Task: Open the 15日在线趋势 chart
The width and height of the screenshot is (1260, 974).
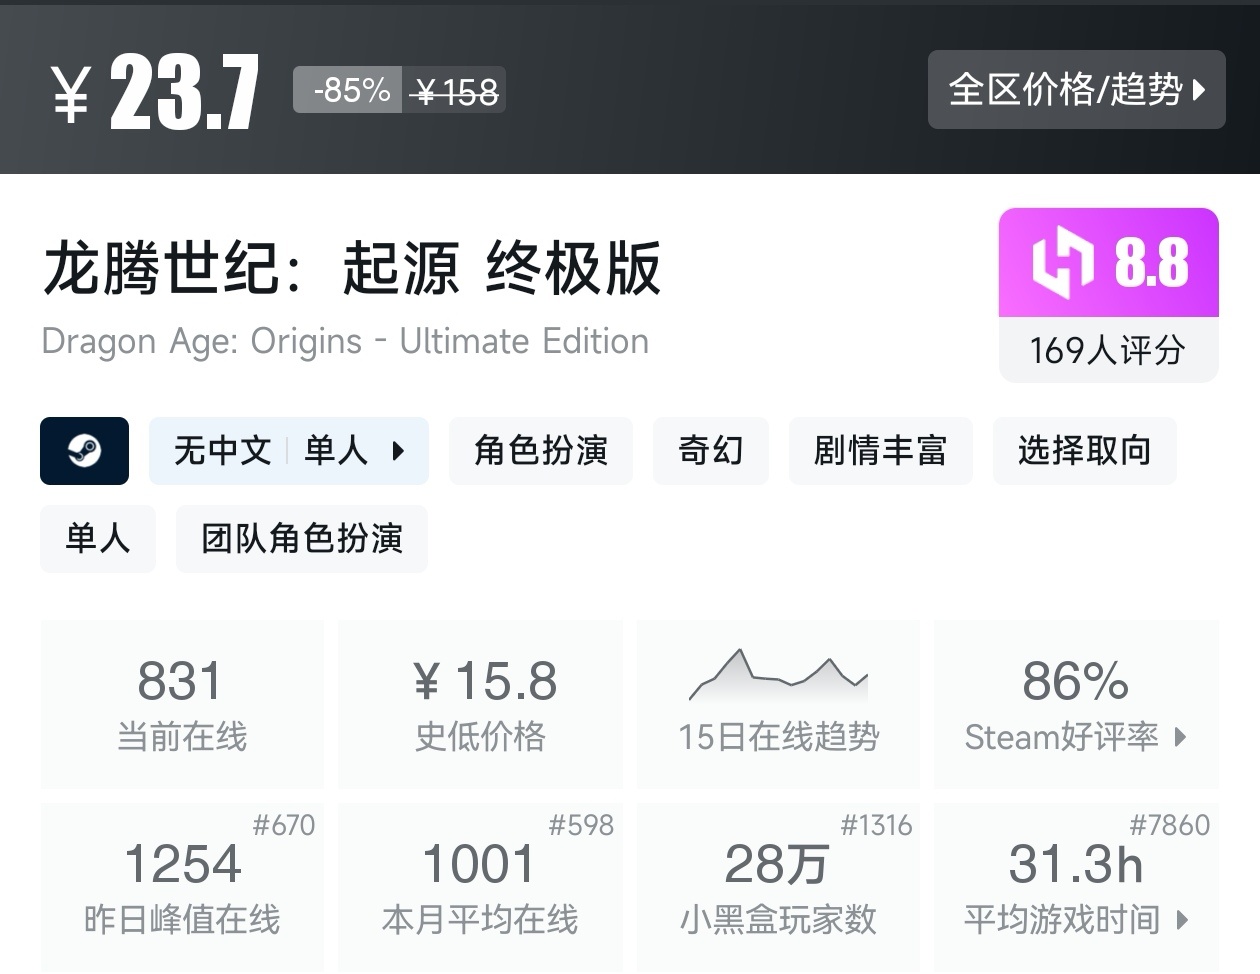Action: click(x=778, y=704)
